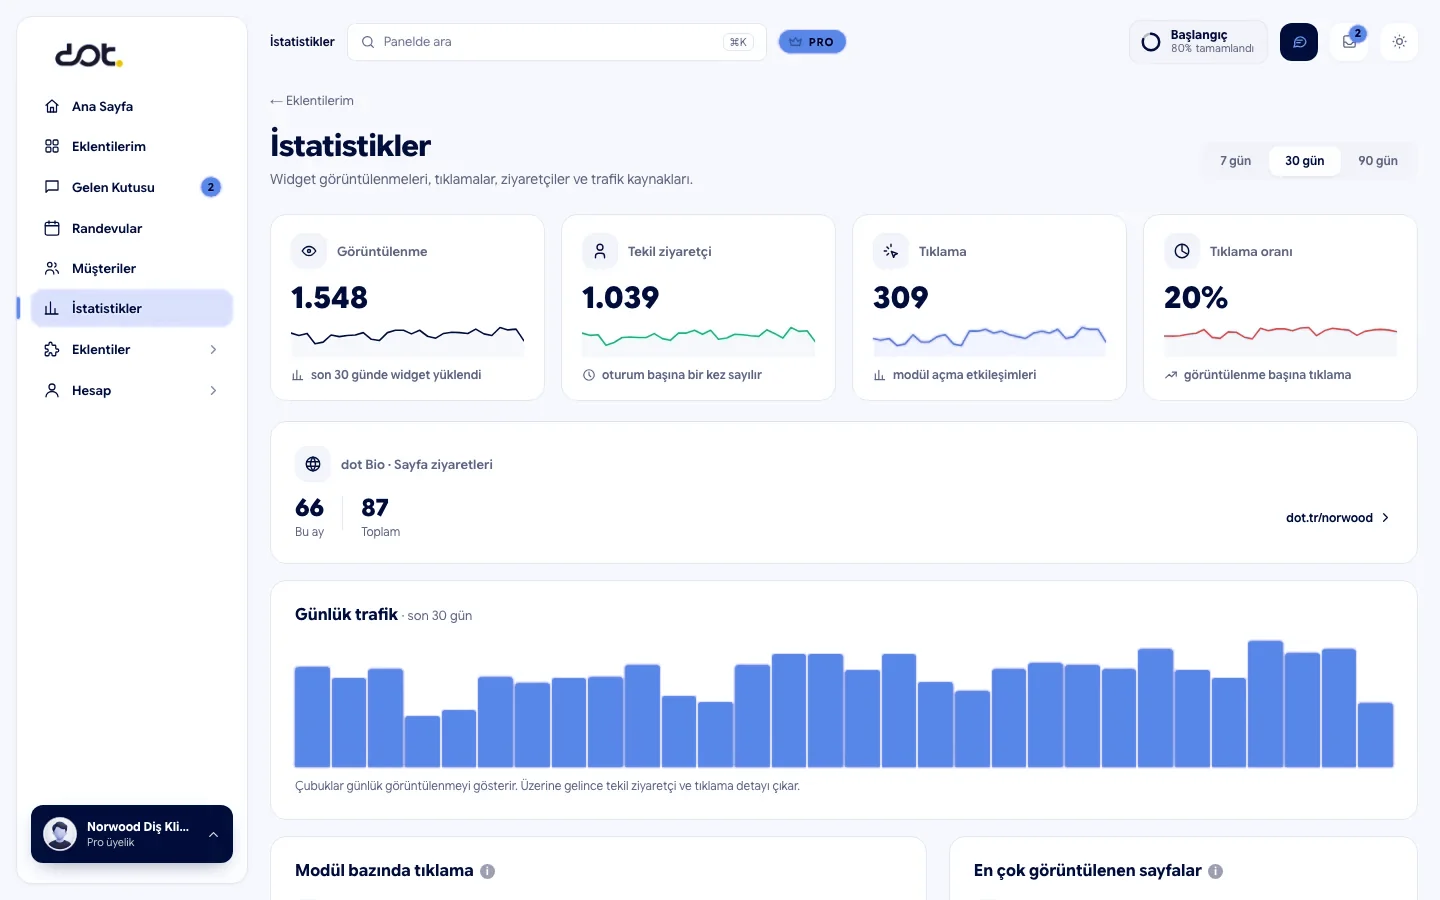Viewport: 1440px width, 900px height.
Task: Select the 30 gün range
Action: (1305, 161)
